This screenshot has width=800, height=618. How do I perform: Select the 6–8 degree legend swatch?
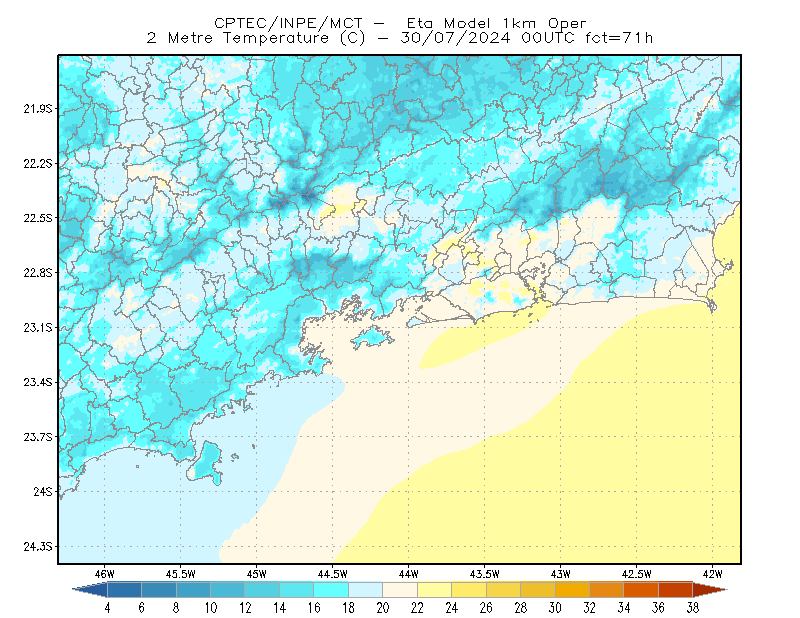(159, 590)
